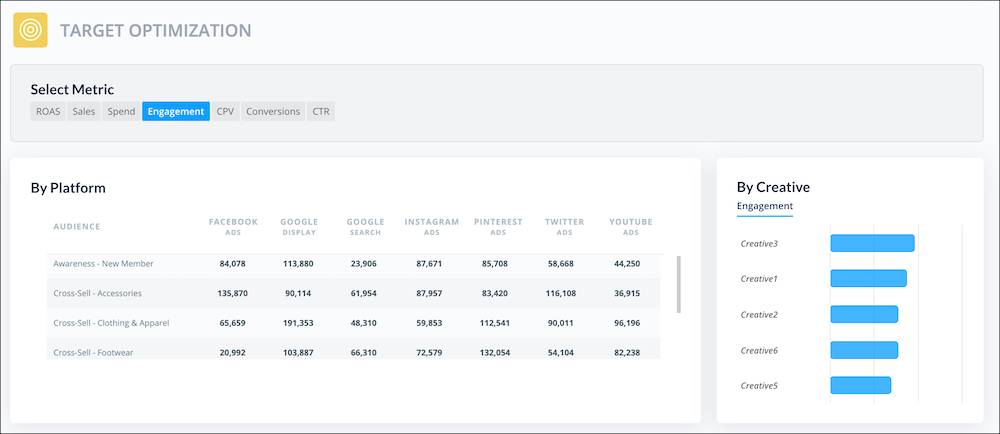The width and height of the screenshot is (1000, 434).
Task: Pick the CTR metric
Action: [x=321, y=112]
